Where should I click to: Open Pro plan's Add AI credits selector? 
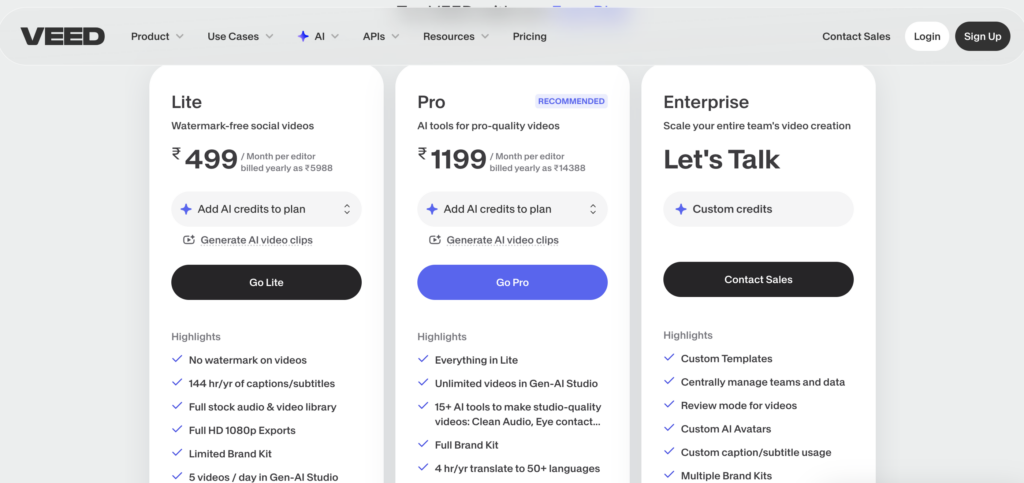pyautogui.click(x=512, y=209)
